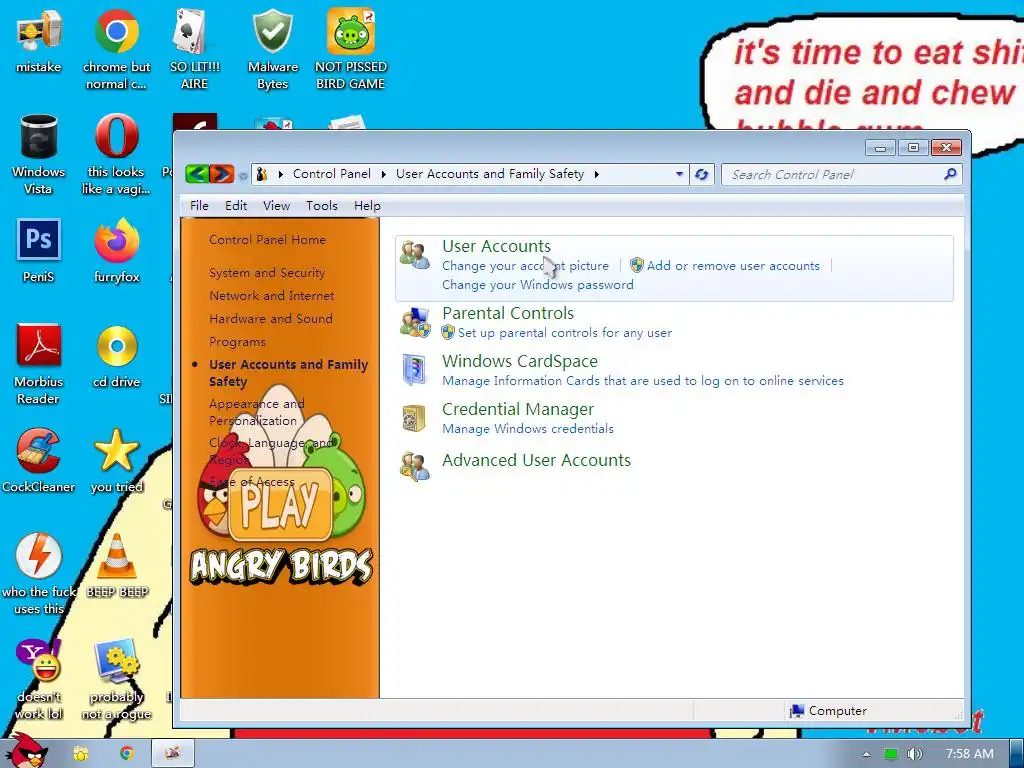
Task: Expand arrow after 'User Accounts and Family Safety' breadcrumb
Action: (596, 174)
